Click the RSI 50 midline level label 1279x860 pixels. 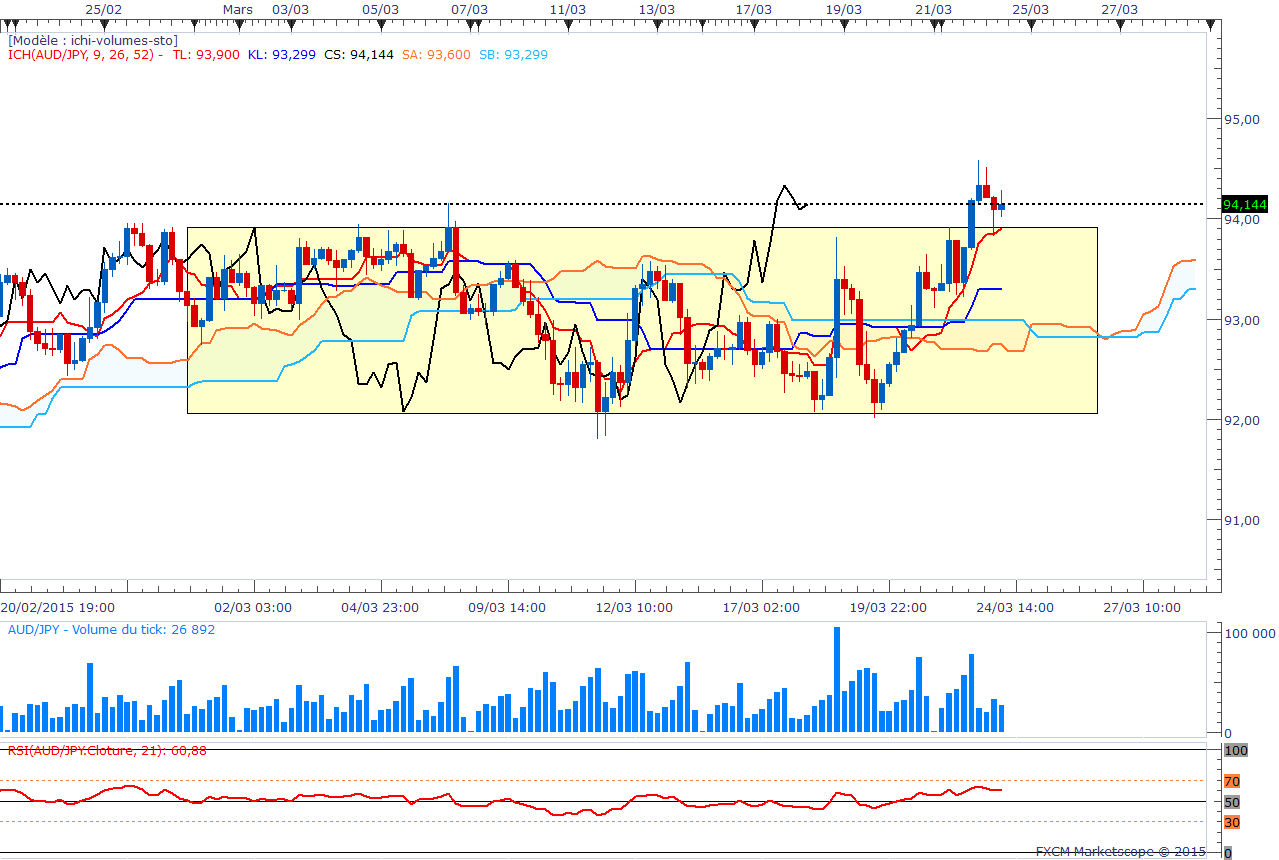tap(1232, 802)
